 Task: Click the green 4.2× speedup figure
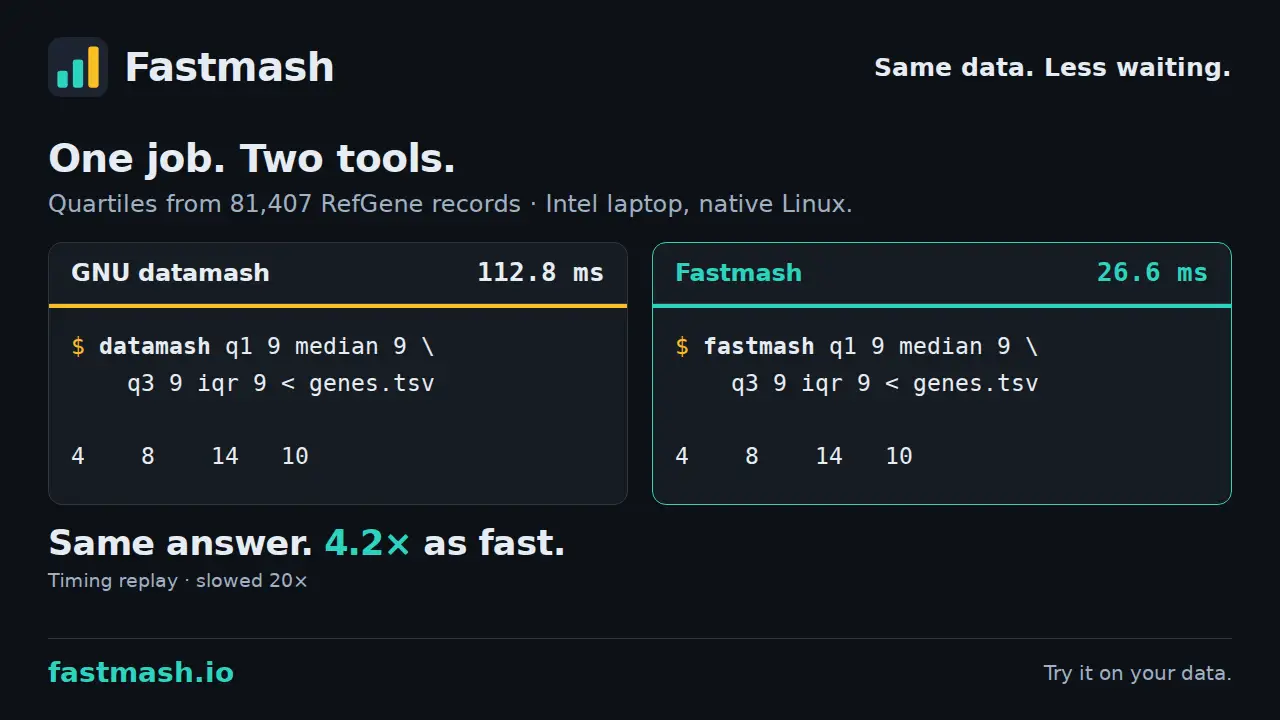click(367, 543)
